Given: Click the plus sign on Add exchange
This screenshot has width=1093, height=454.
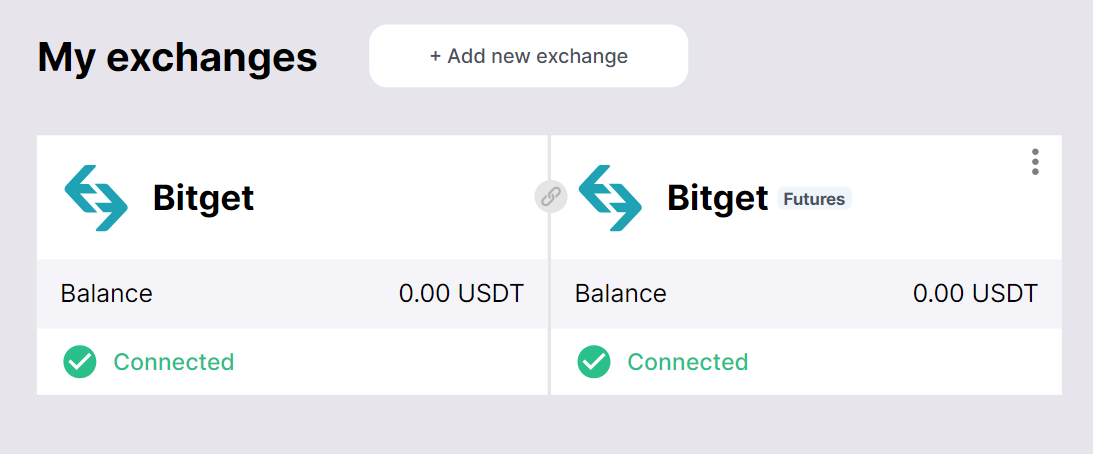Looking at the screenshot, I should [435, 56].
